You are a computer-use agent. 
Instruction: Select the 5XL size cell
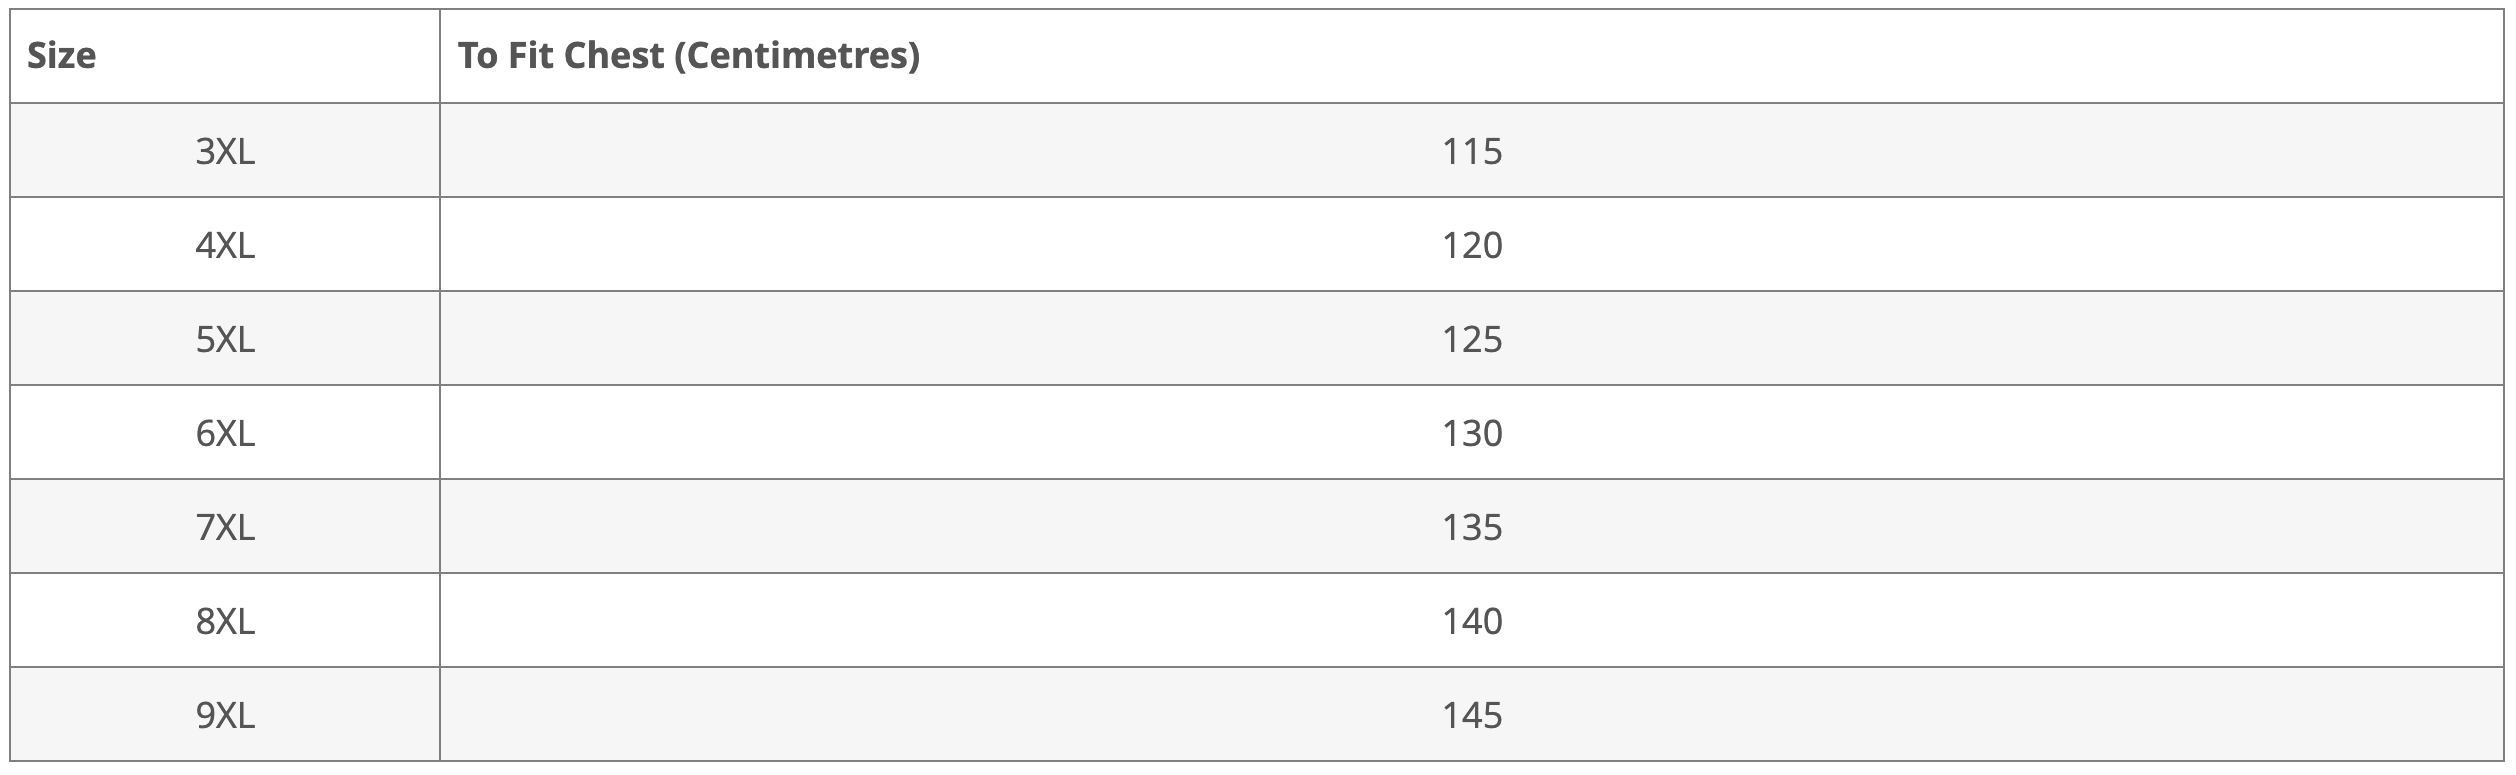[225, 338]
